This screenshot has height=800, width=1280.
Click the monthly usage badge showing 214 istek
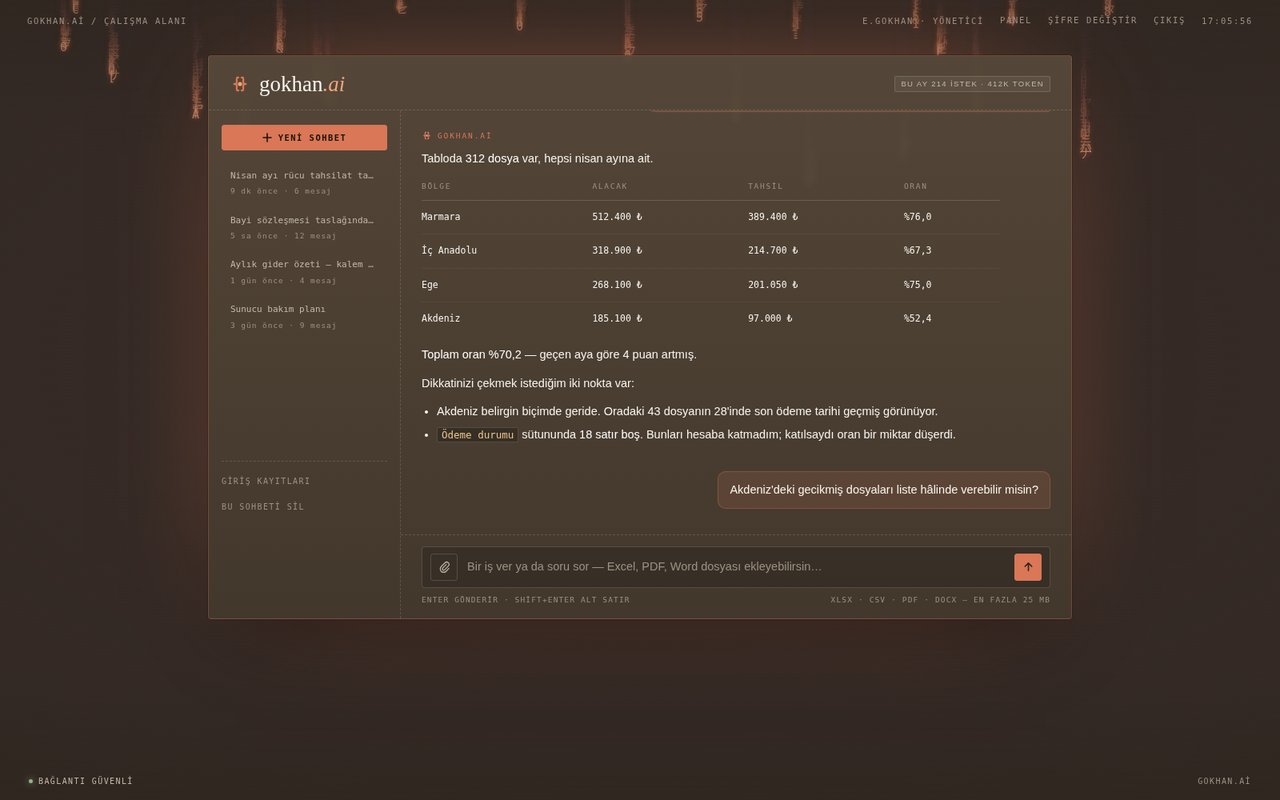972,84
